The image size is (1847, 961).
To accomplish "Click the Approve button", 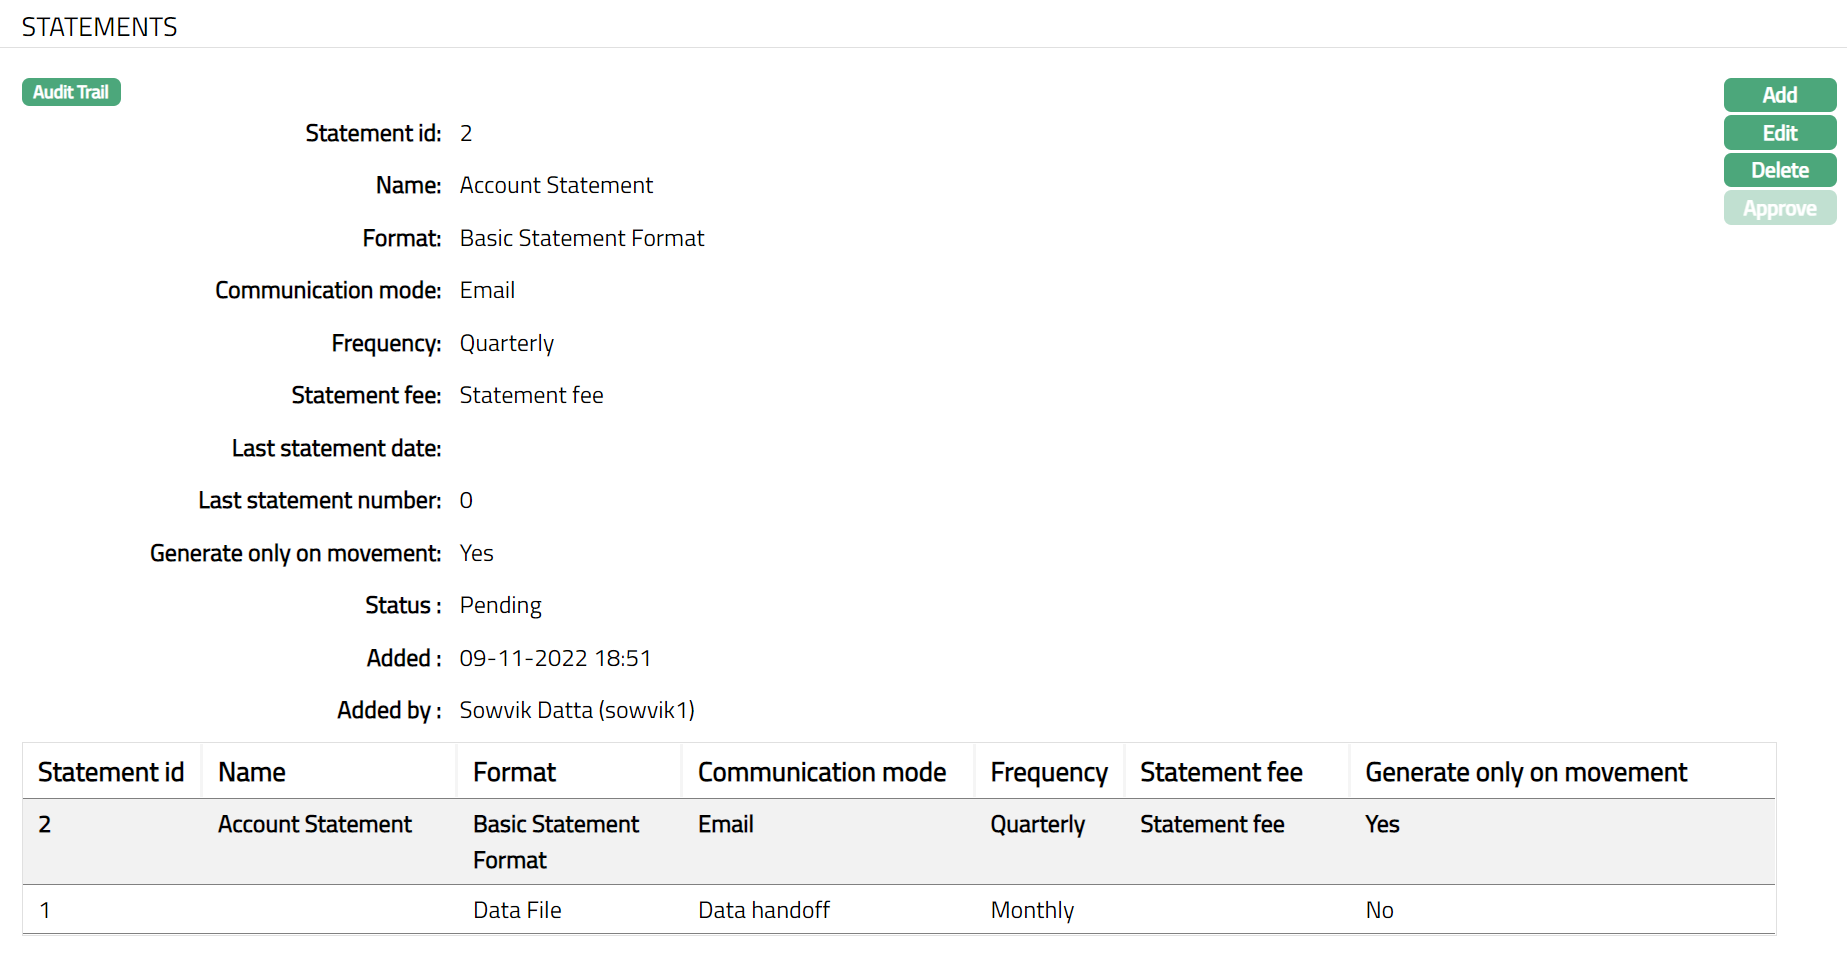I will click(x=1779, y=208).
